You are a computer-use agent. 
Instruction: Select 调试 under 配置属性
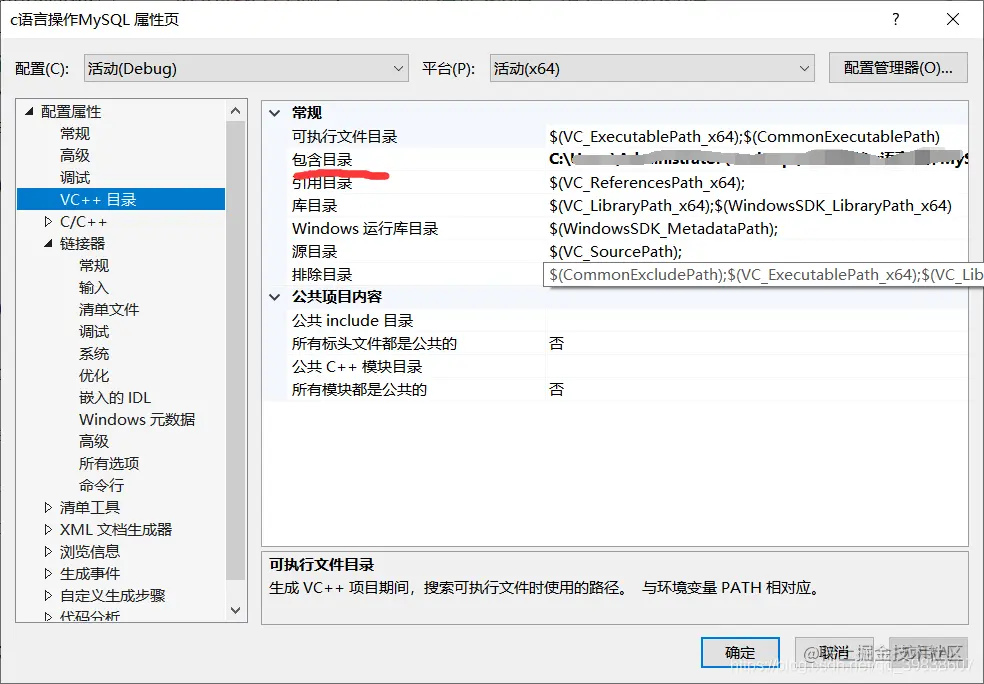point(75,178)
